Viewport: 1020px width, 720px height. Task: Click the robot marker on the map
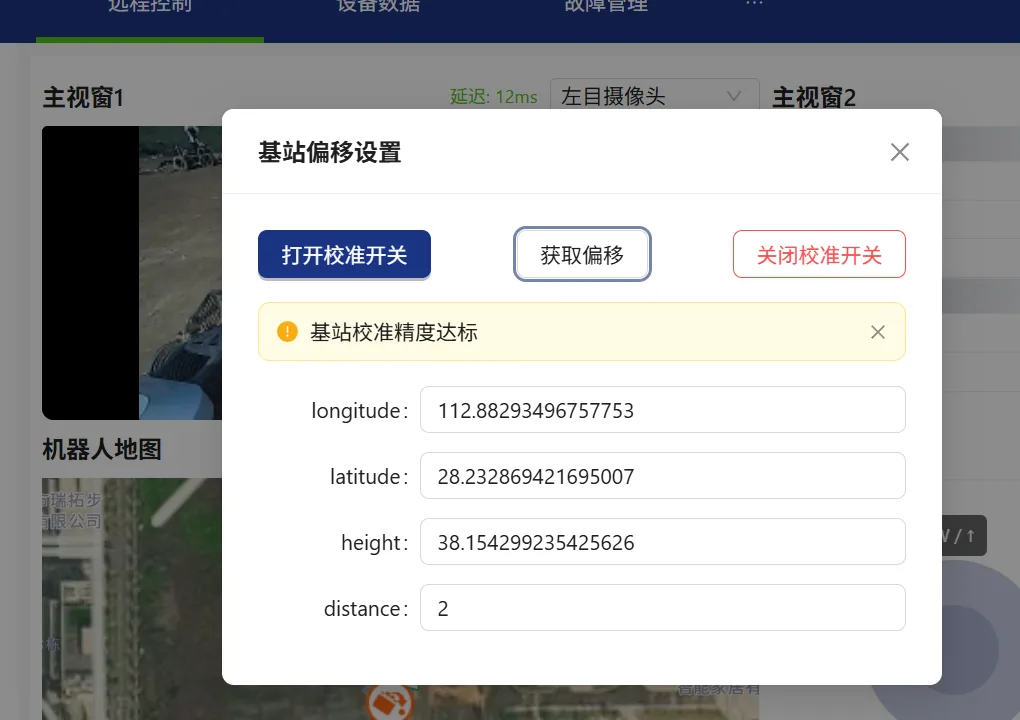pyautogui.click(x=389, y=702)
